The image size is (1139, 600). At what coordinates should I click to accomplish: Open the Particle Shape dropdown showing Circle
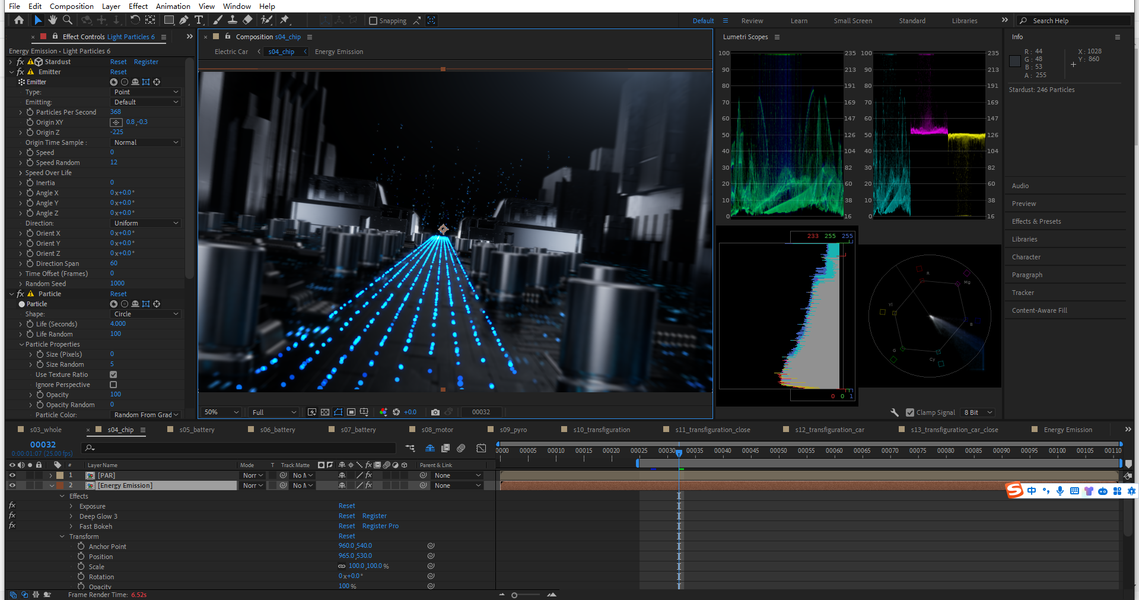coord(145,314)
